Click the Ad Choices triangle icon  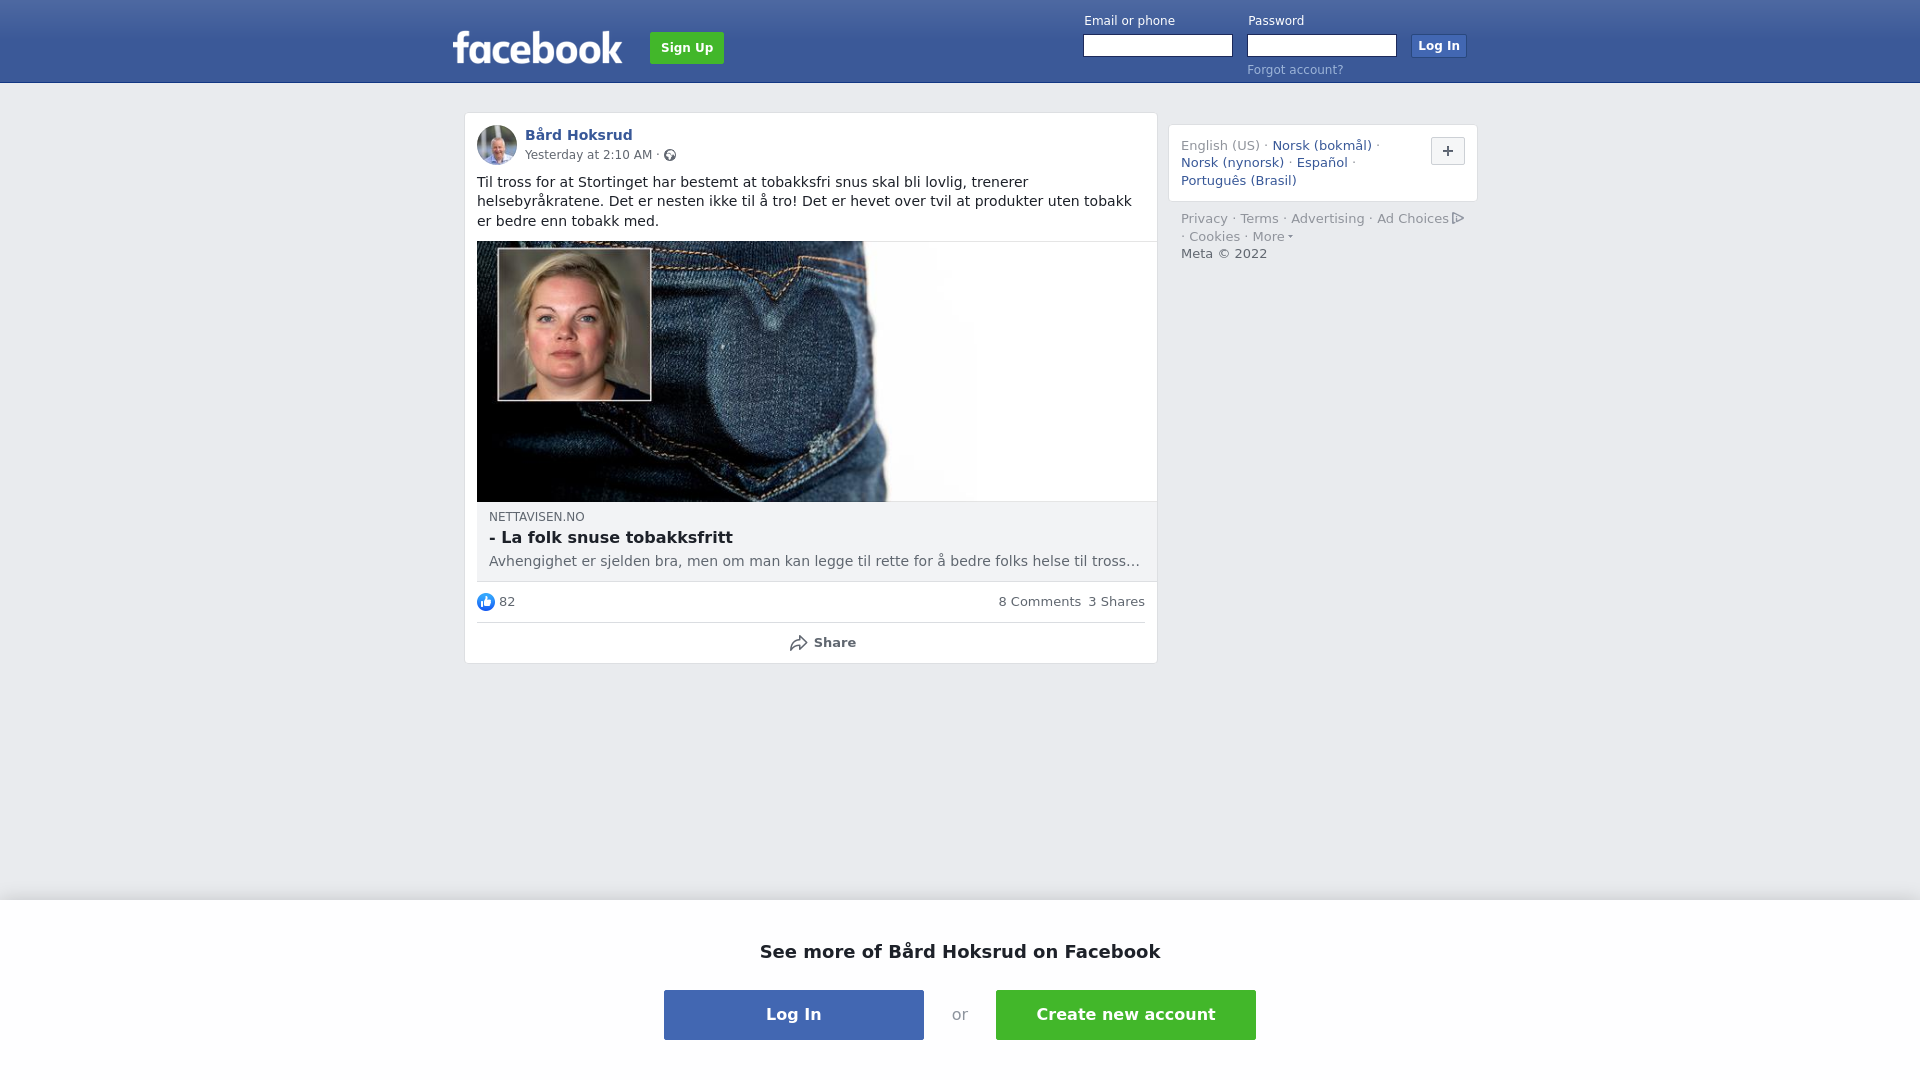click(x=1458, y=218)
